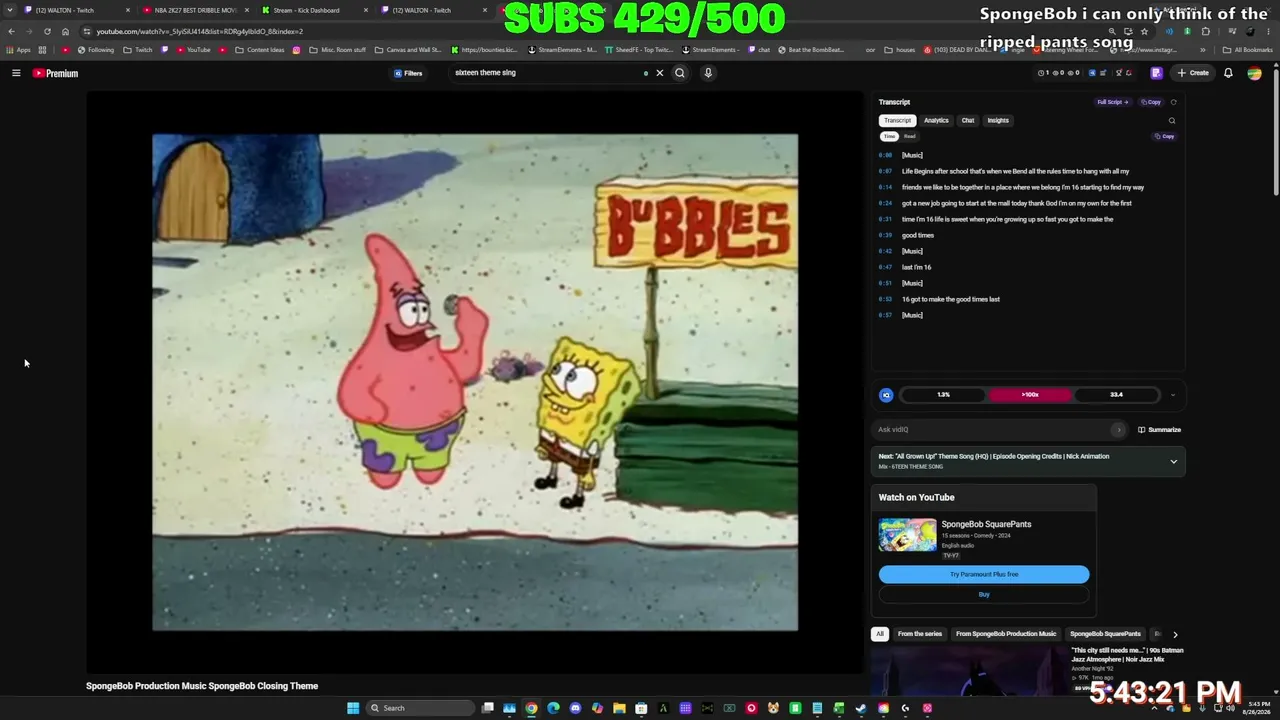Jump to transcript timestamp 0:47
Viewport: 1280px width, 720px height.
[x=885, y=267]
